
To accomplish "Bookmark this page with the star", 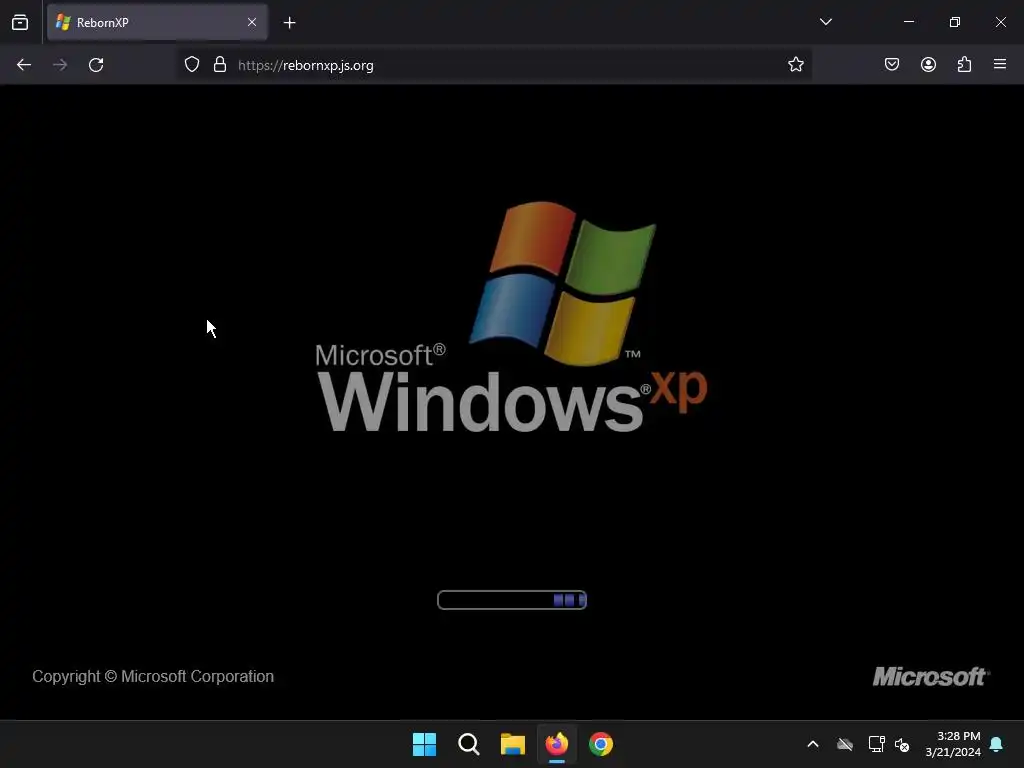I will [x=795, y=65].
